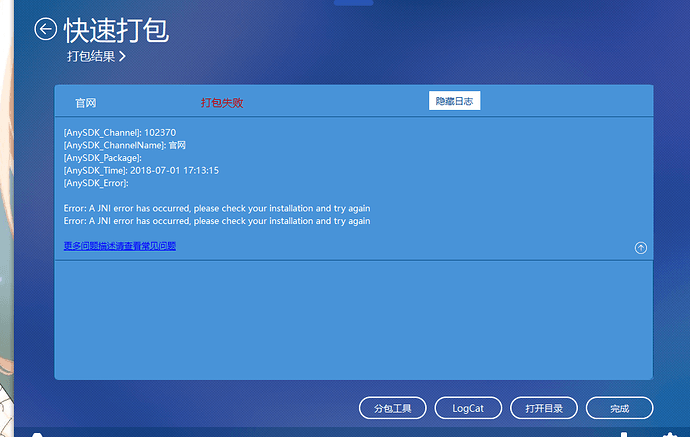This screenshot has height=437, width=690.
Task: Click the 打包结果 breadcrumb chevron
Action: click(x=122, y=56)
